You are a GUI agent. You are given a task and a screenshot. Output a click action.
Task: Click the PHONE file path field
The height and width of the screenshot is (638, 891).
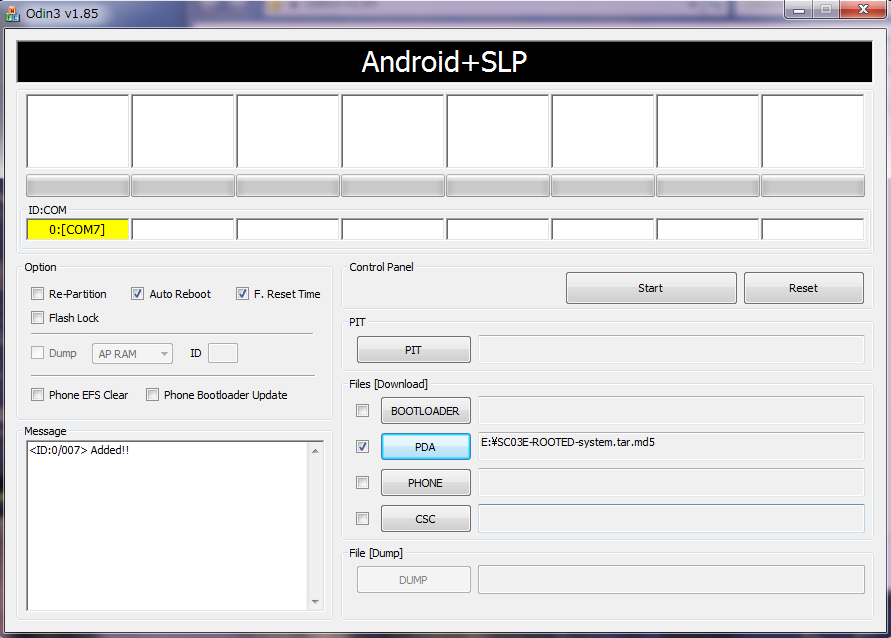tap(671, 482)
